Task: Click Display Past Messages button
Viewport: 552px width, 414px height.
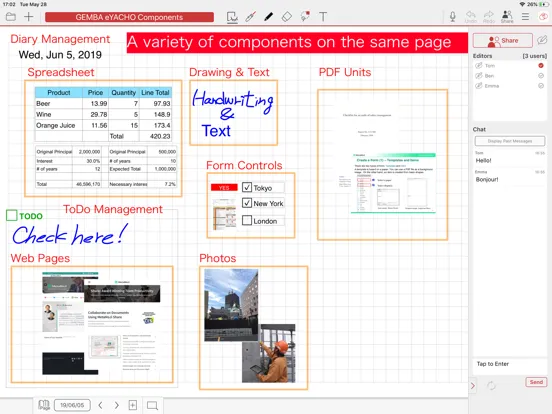Action: click(x=509, y=141)
